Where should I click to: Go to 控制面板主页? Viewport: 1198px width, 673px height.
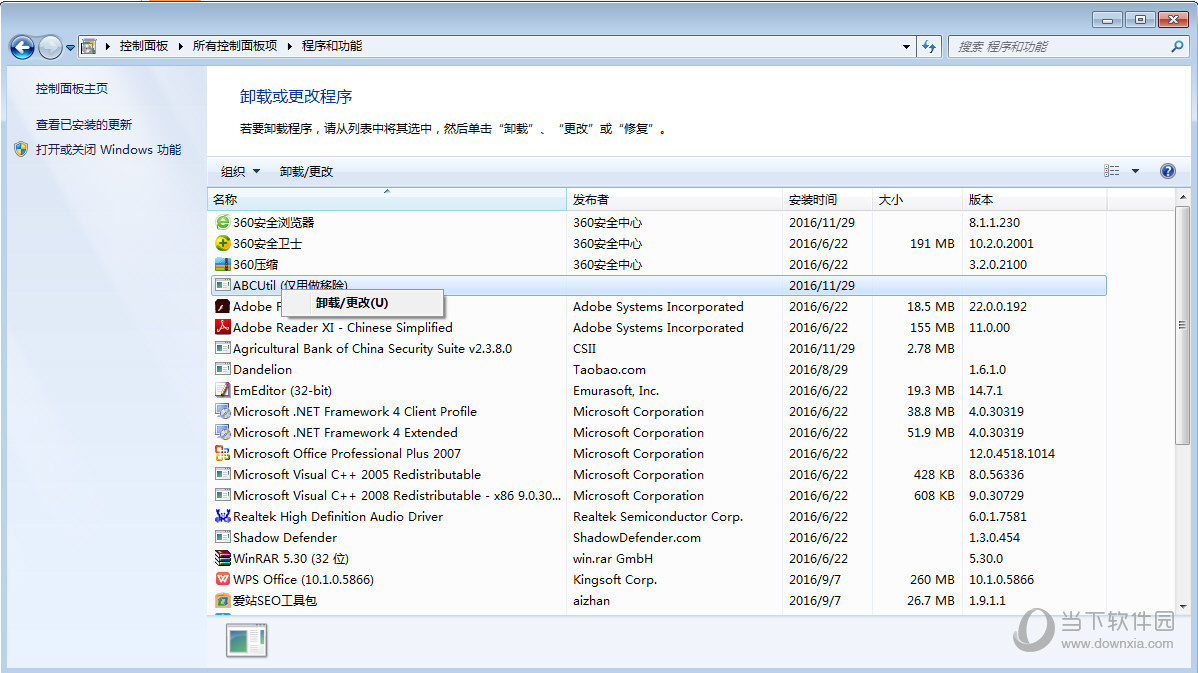72,88
